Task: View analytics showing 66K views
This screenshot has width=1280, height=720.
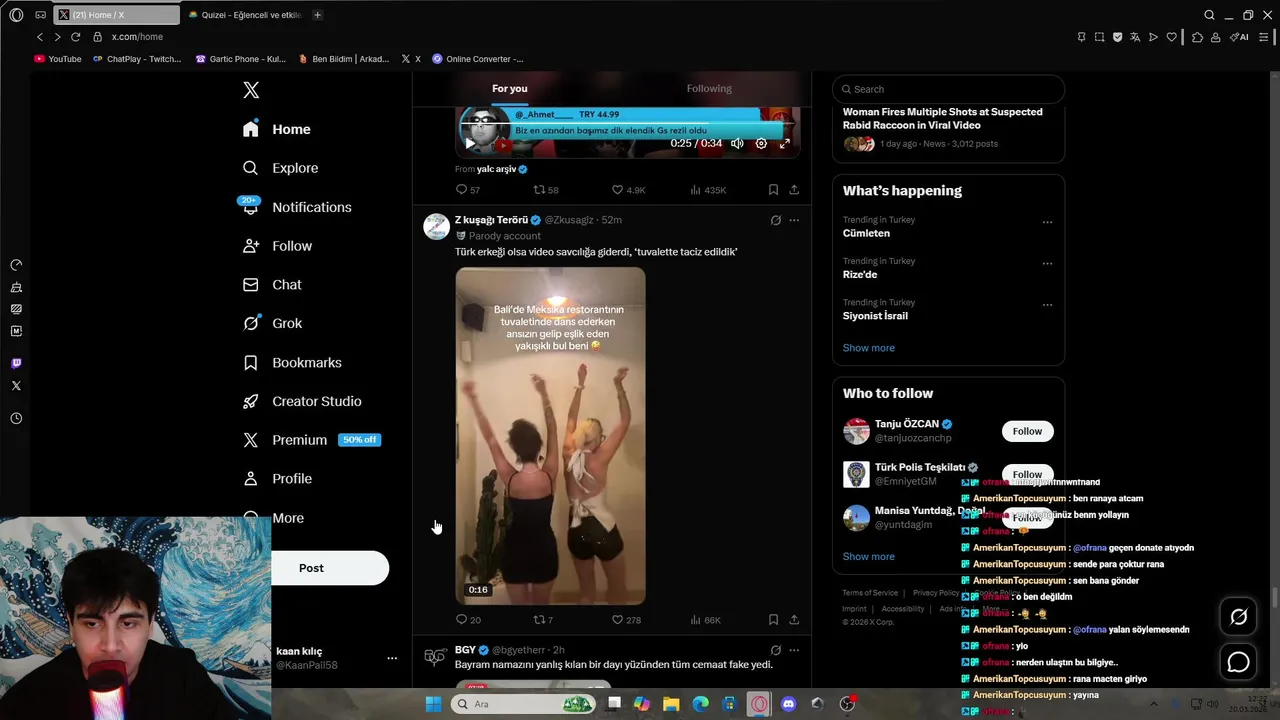Action: pyautogui.click(x=706, y=620)
